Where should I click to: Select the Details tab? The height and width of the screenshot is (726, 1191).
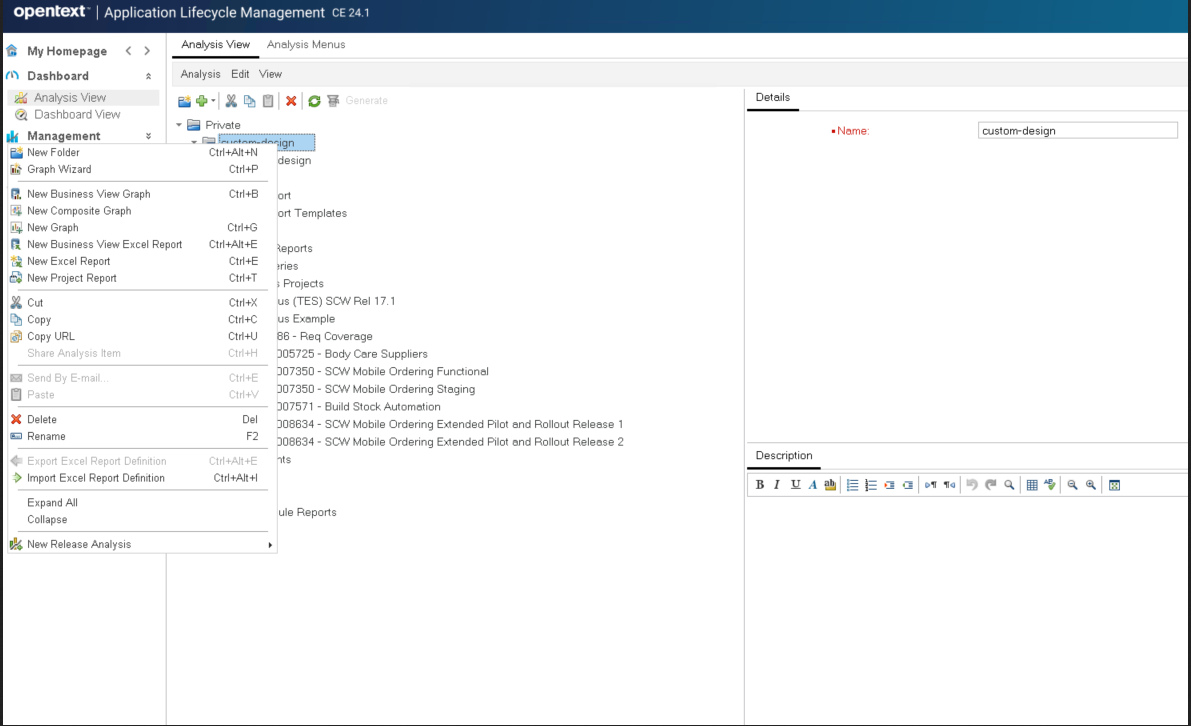tap(772, 97)
